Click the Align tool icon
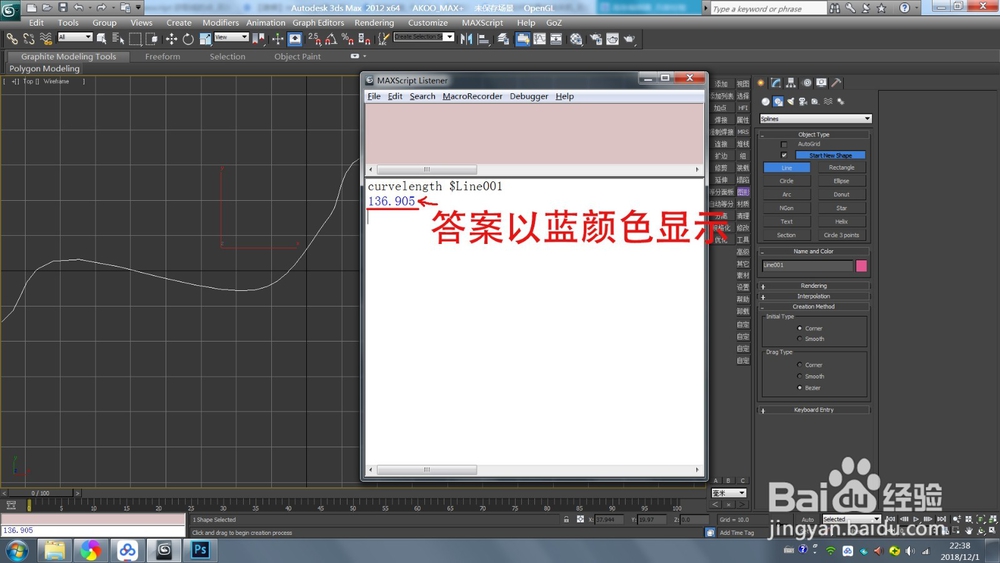1000x563 pixels. pos(483,39)
